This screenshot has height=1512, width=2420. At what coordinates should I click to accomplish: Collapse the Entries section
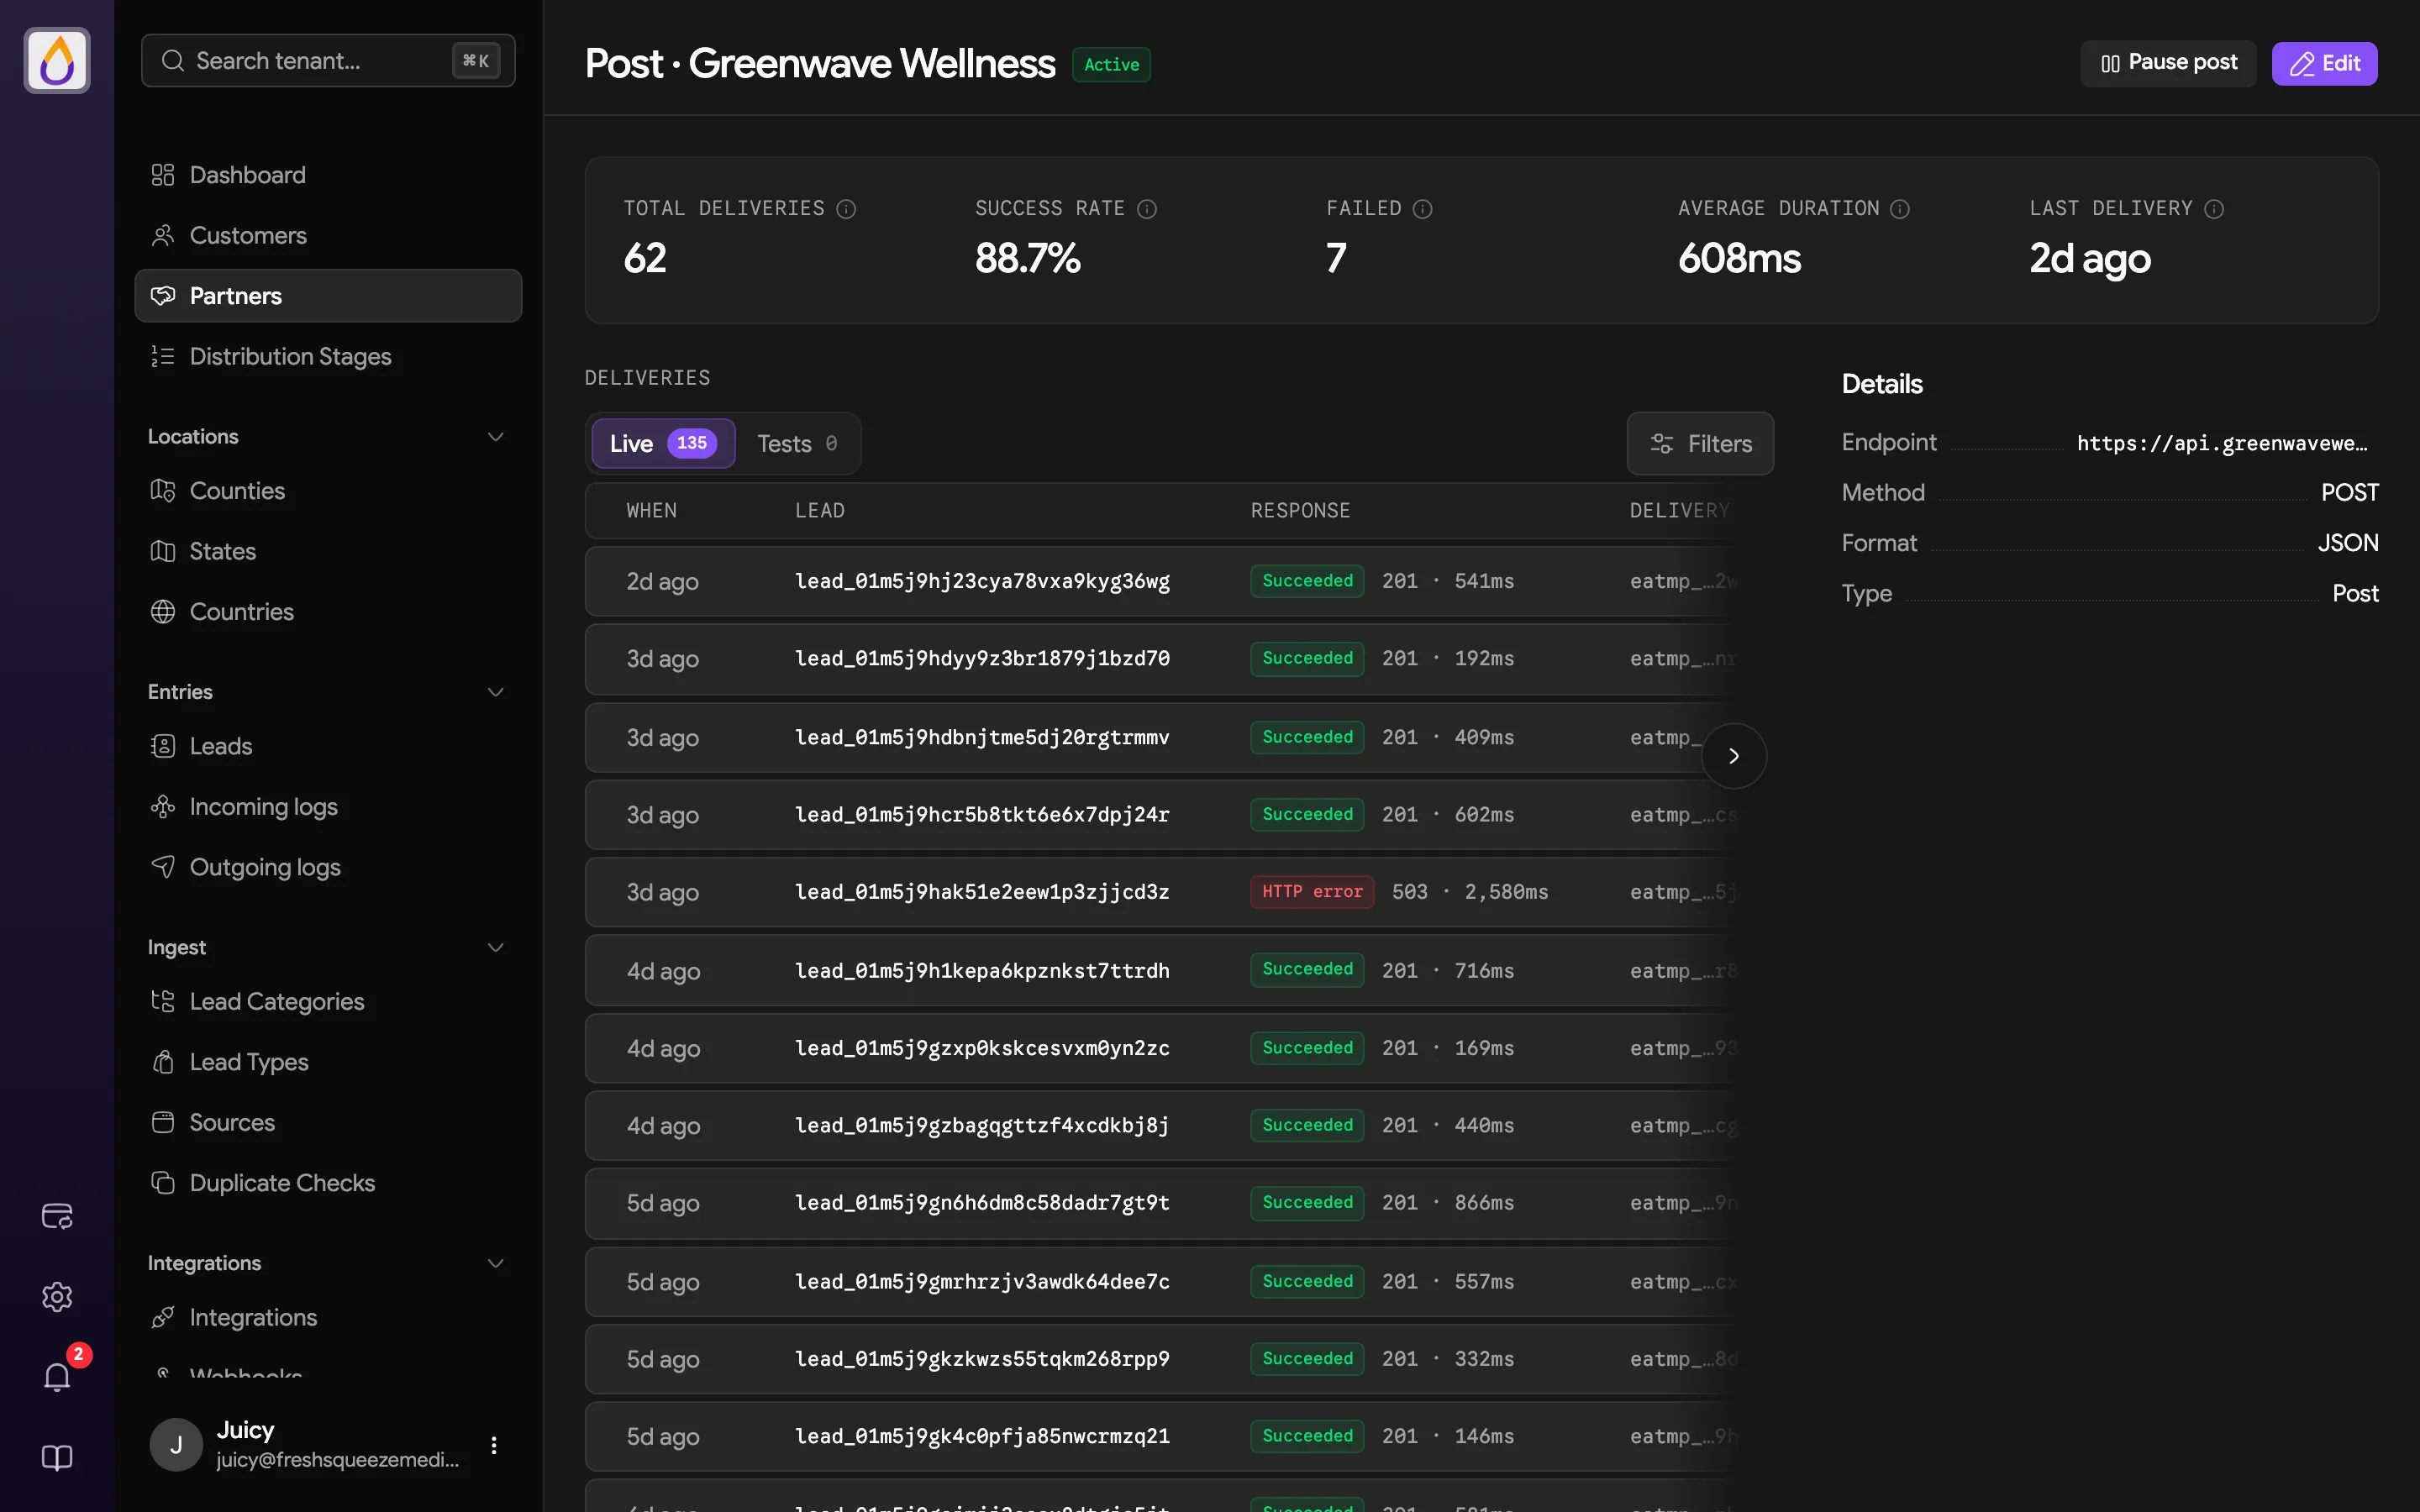(496, 692)
